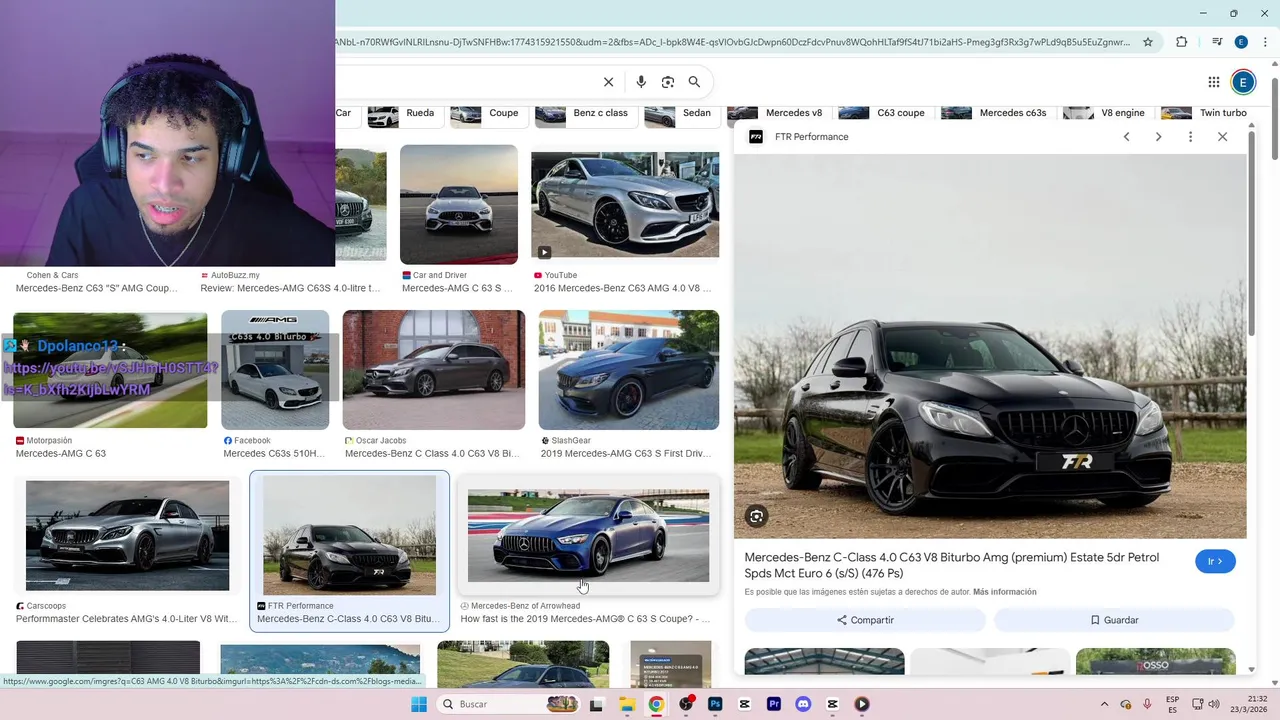The height and width of the screenshot is (720, 1280).
Task: Share the image via Compartir
Action: 865,620
